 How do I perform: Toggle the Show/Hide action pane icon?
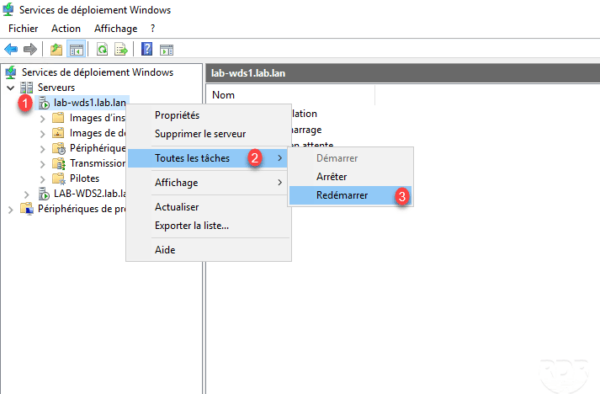tap(166, 50)
